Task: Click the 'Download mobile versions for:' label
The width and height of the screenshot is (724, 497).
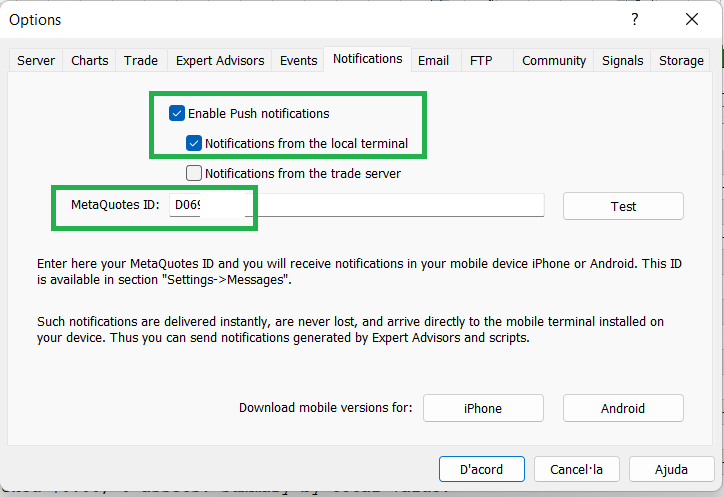Action: (x=326, y=408)
